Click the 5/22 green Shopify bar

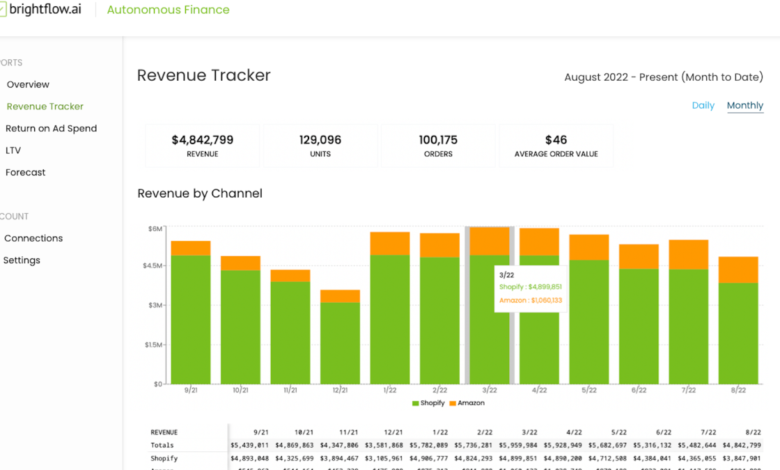[589, 322]
